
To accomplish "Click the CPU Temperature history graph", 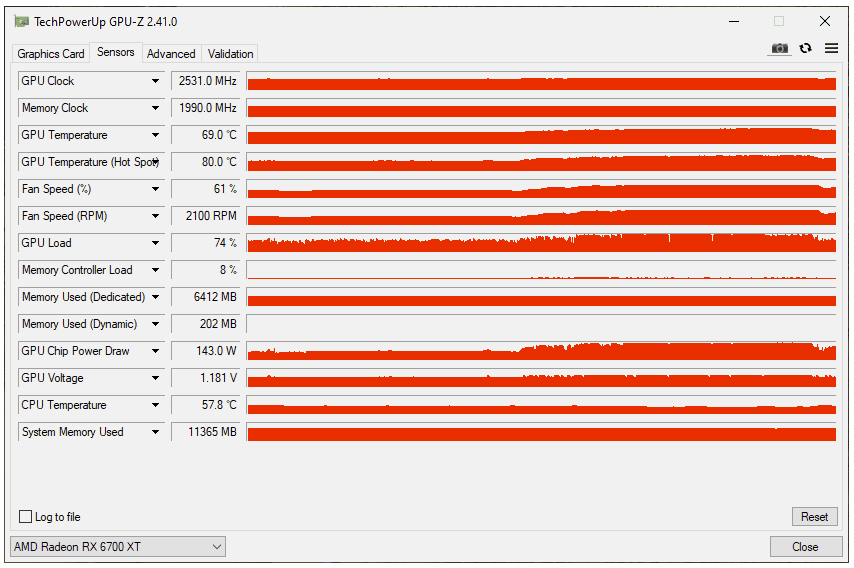I will click(541, 405).
